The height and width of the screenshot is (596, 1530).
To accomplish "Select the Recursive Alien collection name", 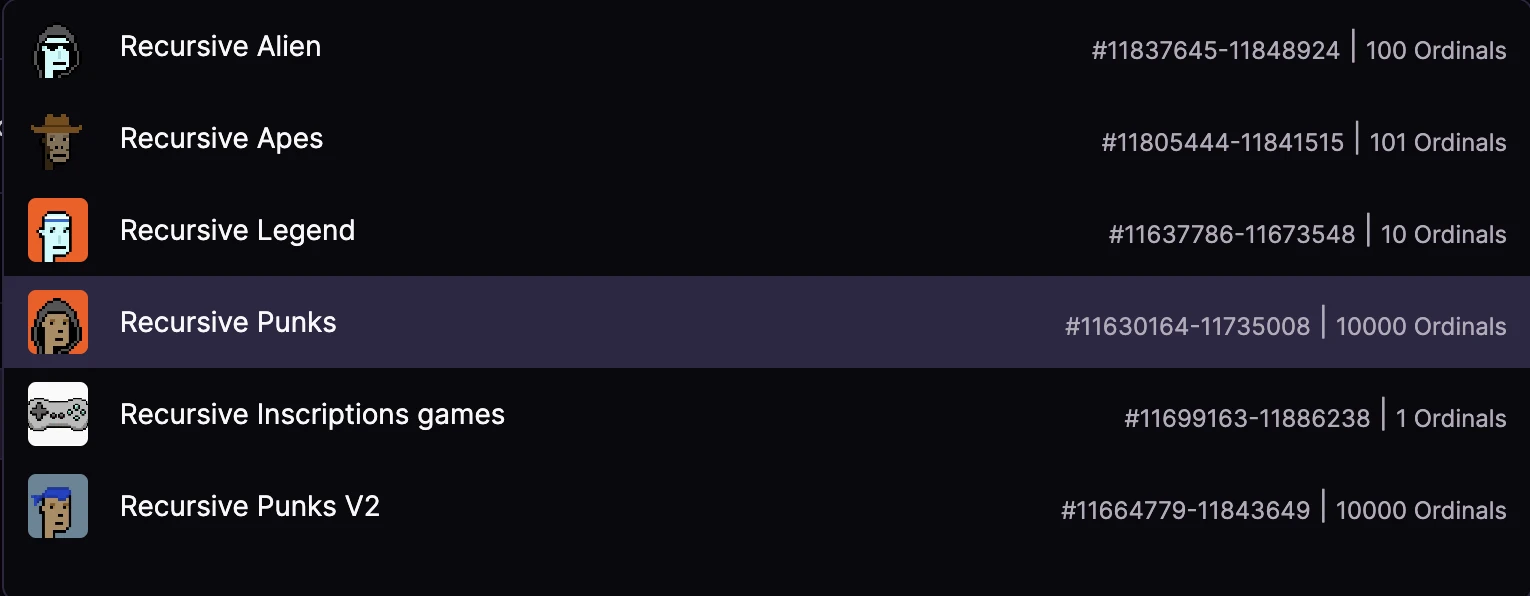I will click(x=220, y=47).
